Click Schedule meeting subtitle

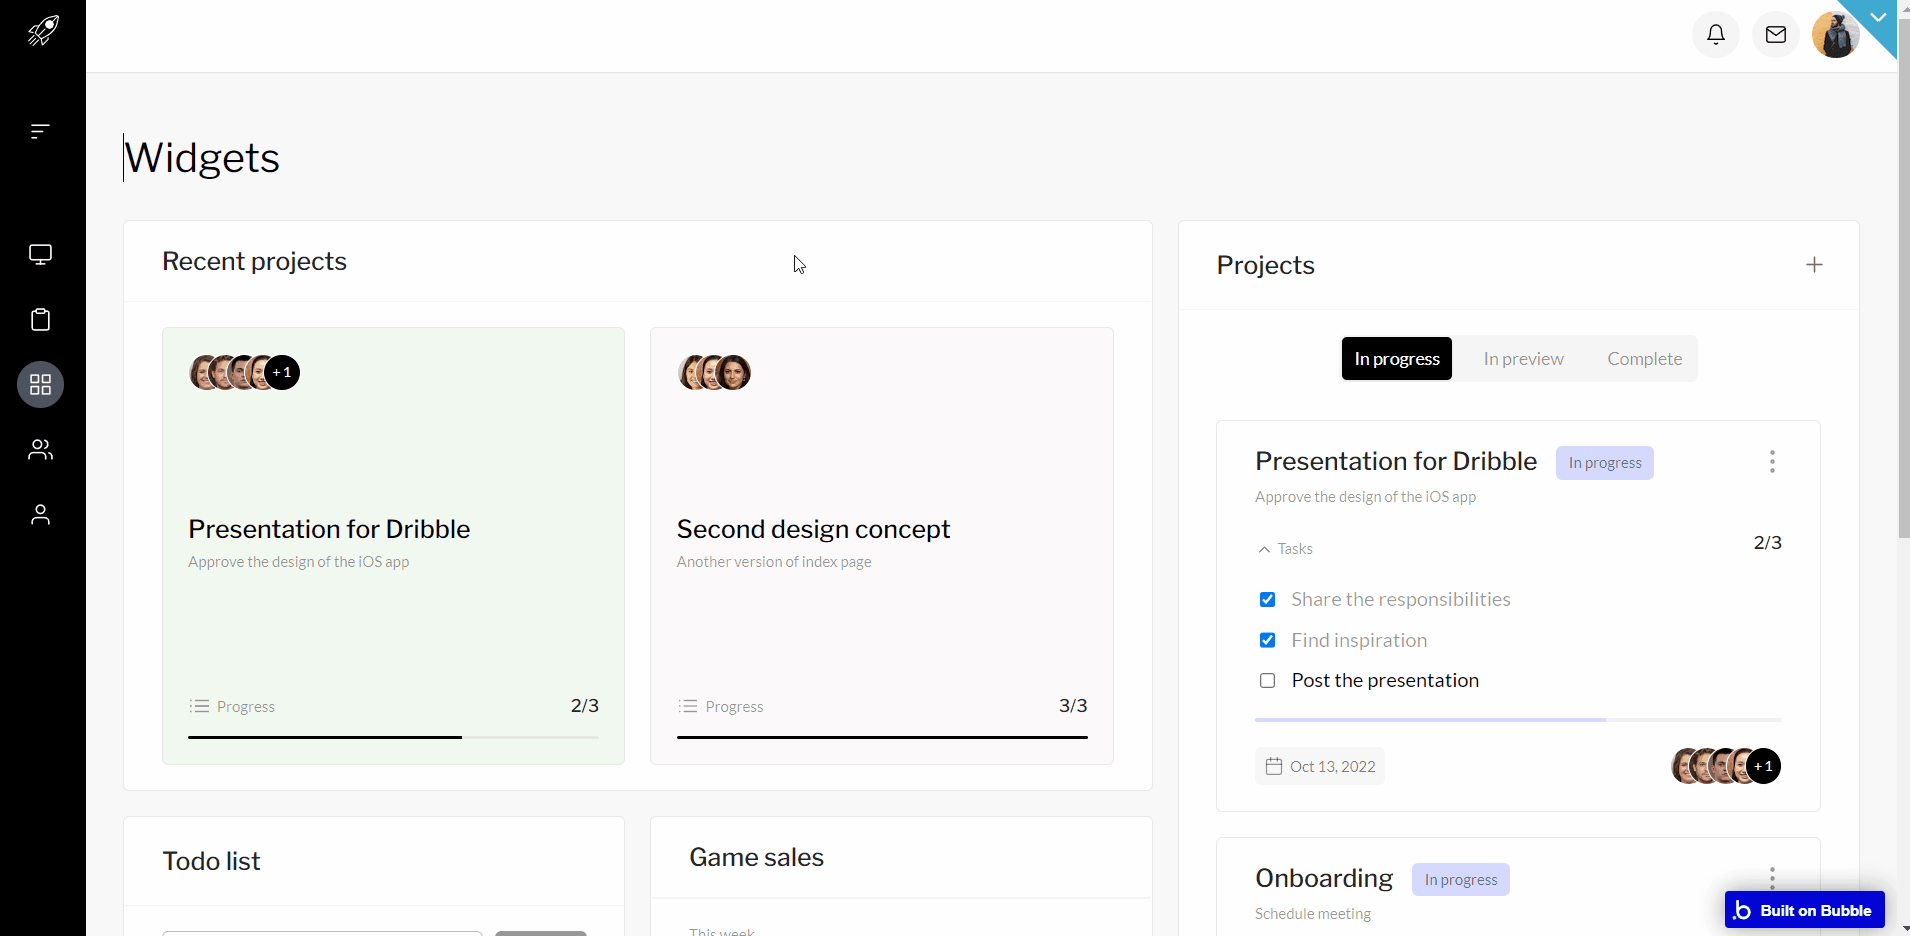click(x=1313, y=914)
